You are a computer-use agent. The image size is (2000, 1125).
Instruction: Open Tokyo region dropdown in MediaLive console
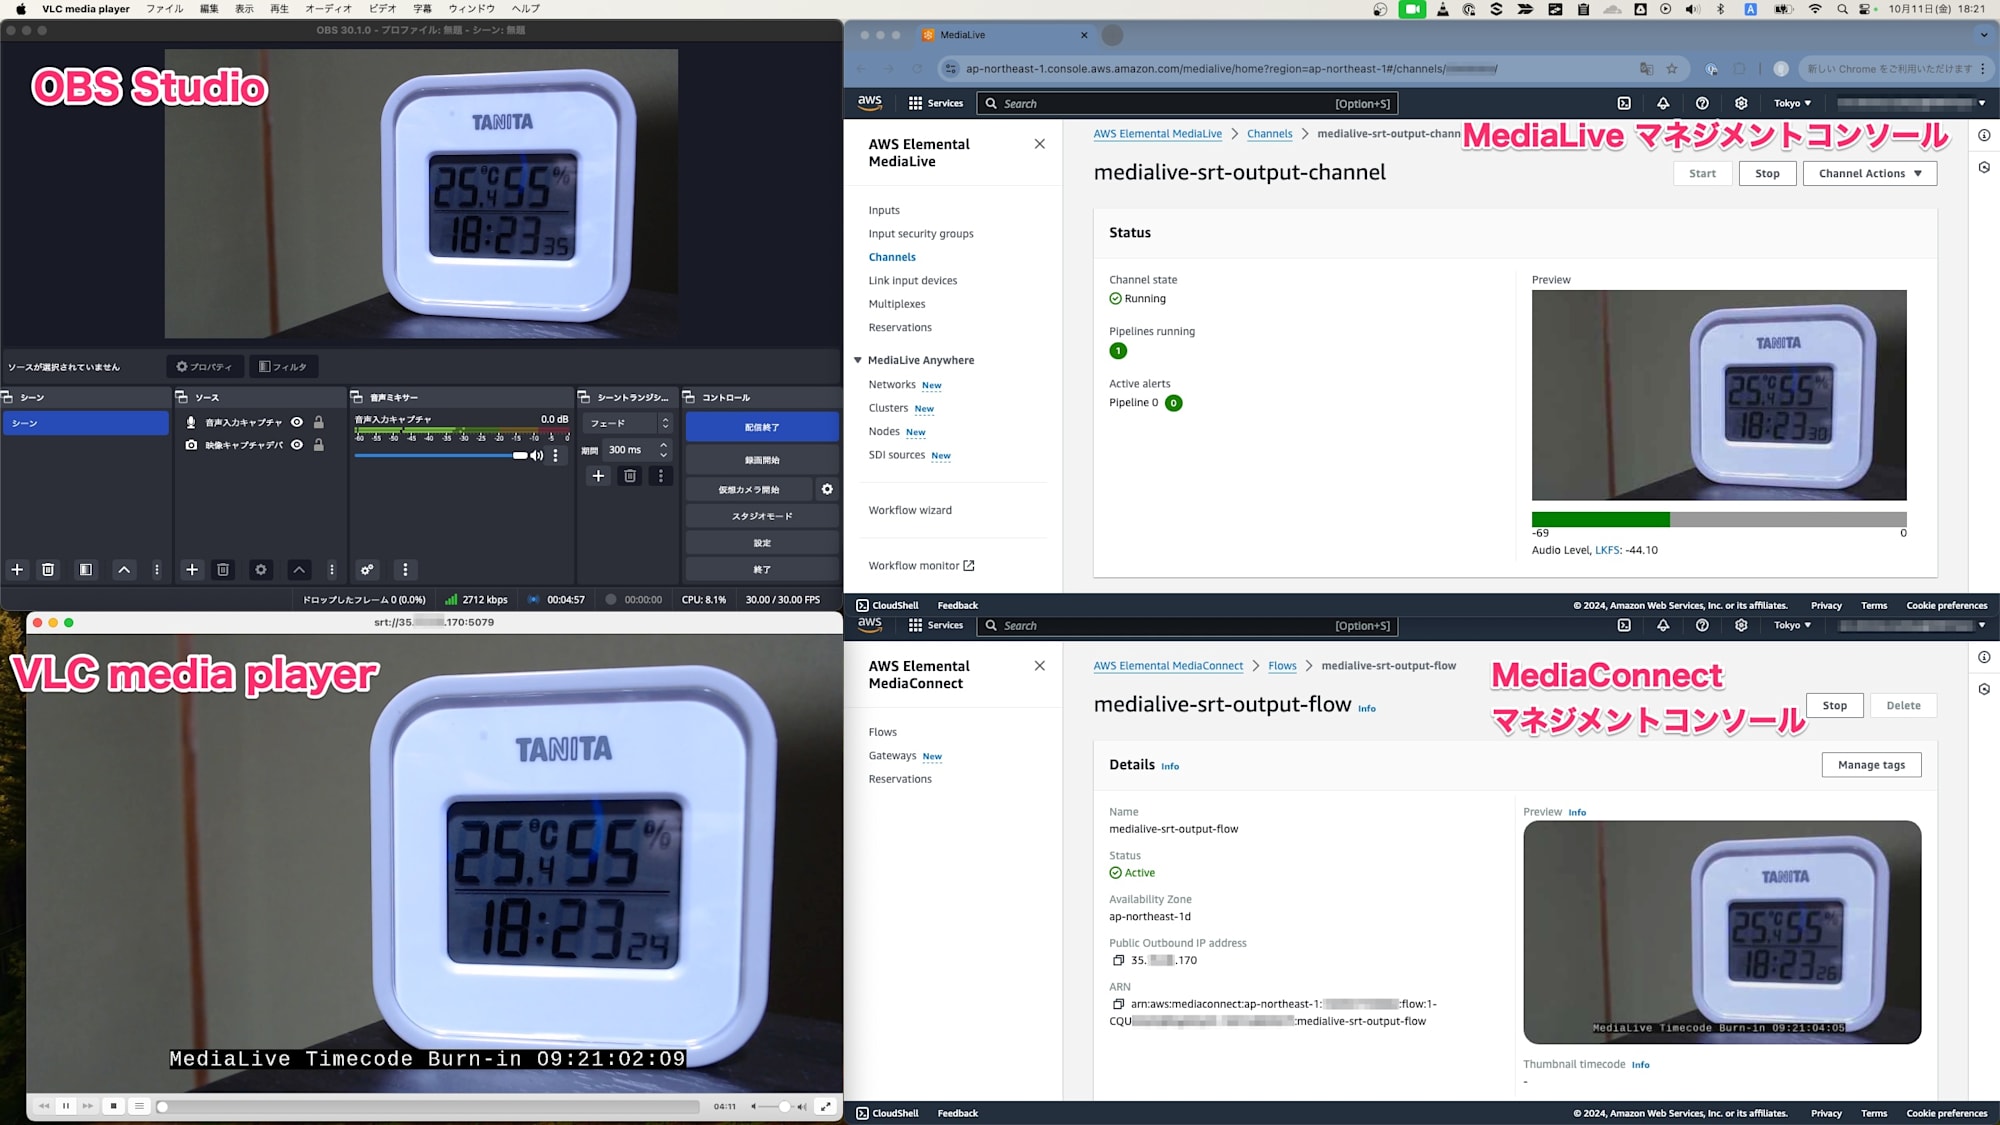[x=1792, y=104]
